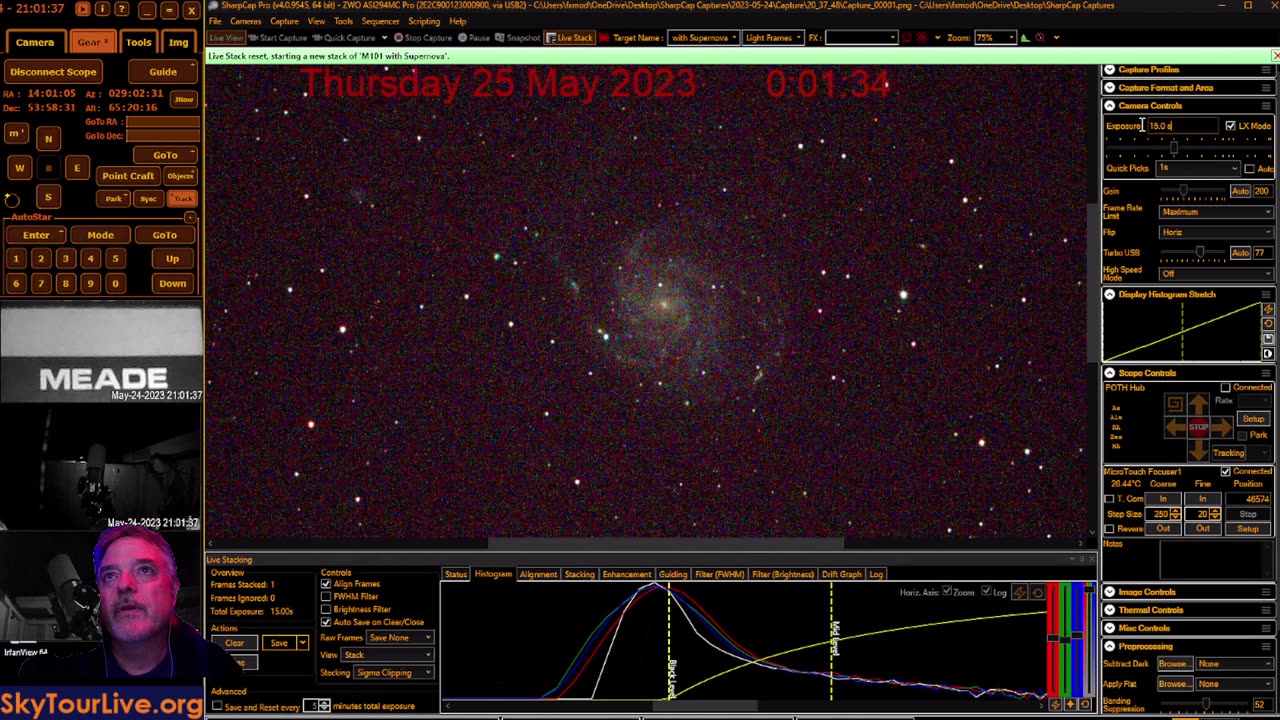Viewport: 1280px width, 720px height.
Task: Enable the FWHM Filter checkbox
Action: 326,597
